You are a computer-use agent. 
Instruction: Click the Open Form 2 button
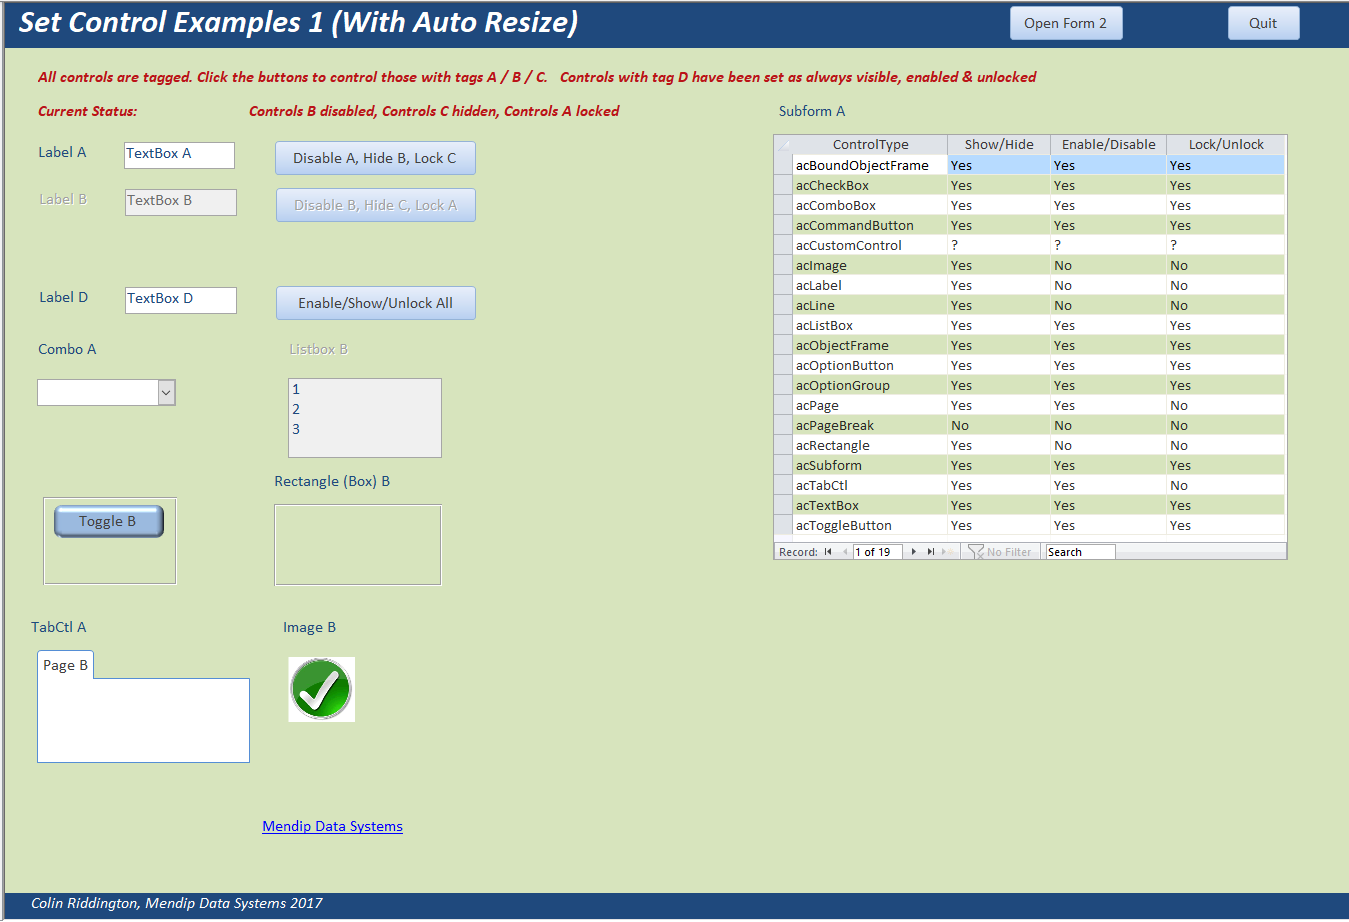click(x=1066, y=23)
